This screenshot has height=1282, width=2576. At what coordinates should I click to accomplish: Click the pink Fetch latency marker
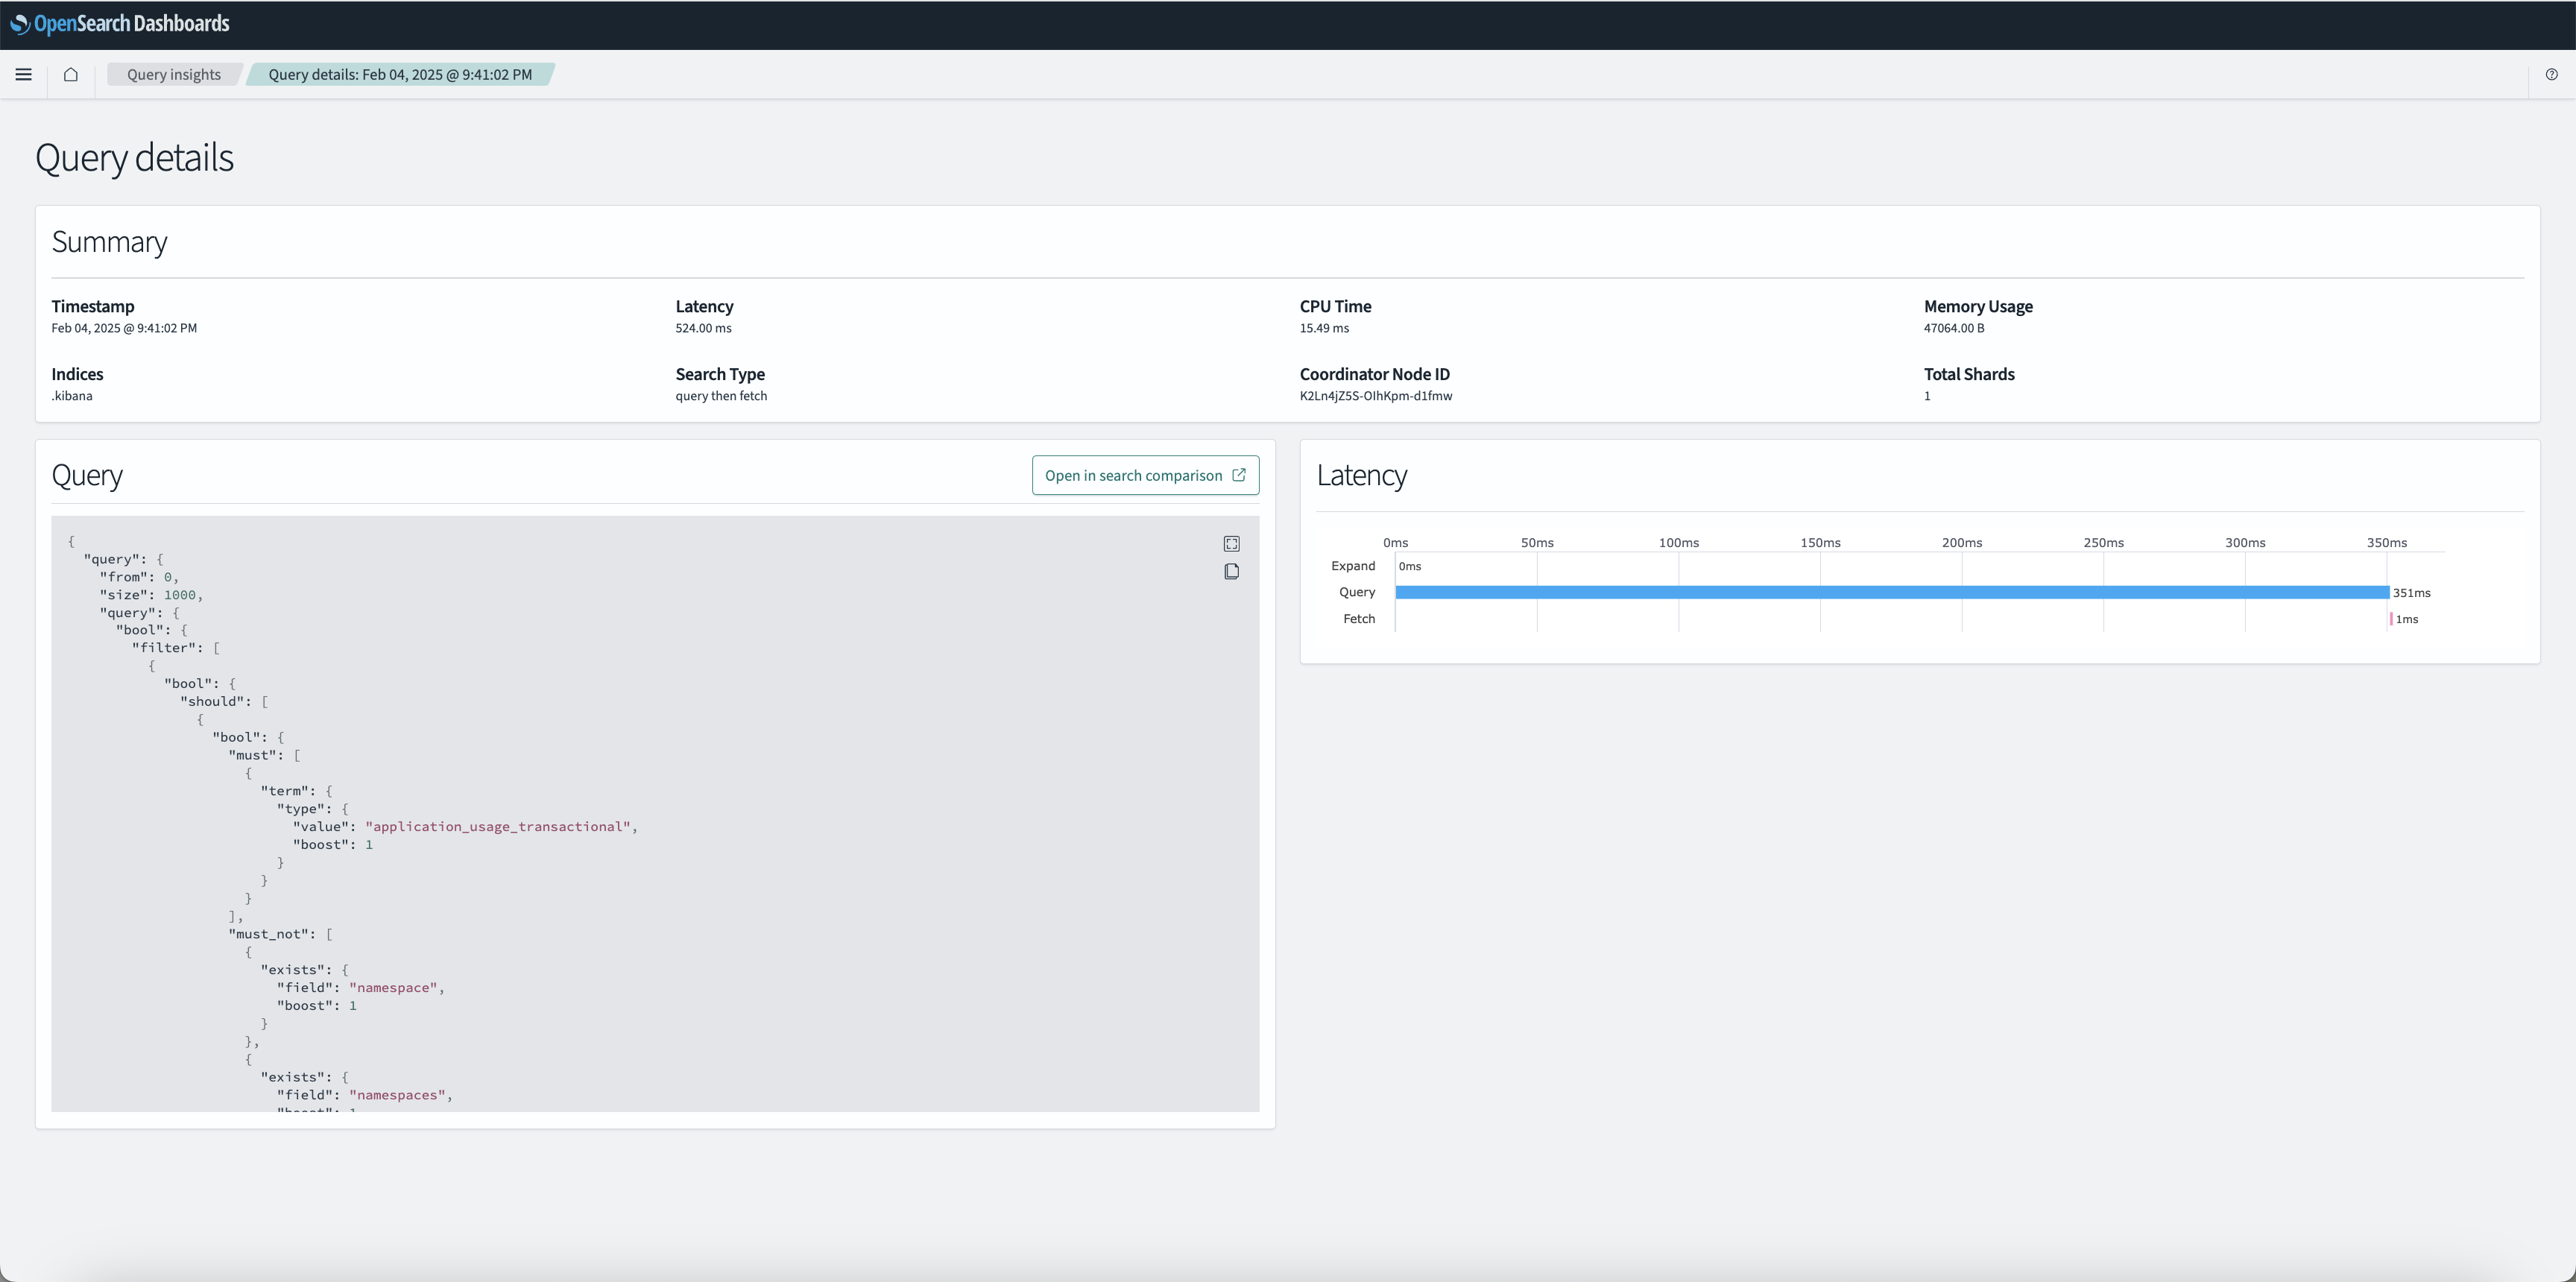coord(2392,618)
